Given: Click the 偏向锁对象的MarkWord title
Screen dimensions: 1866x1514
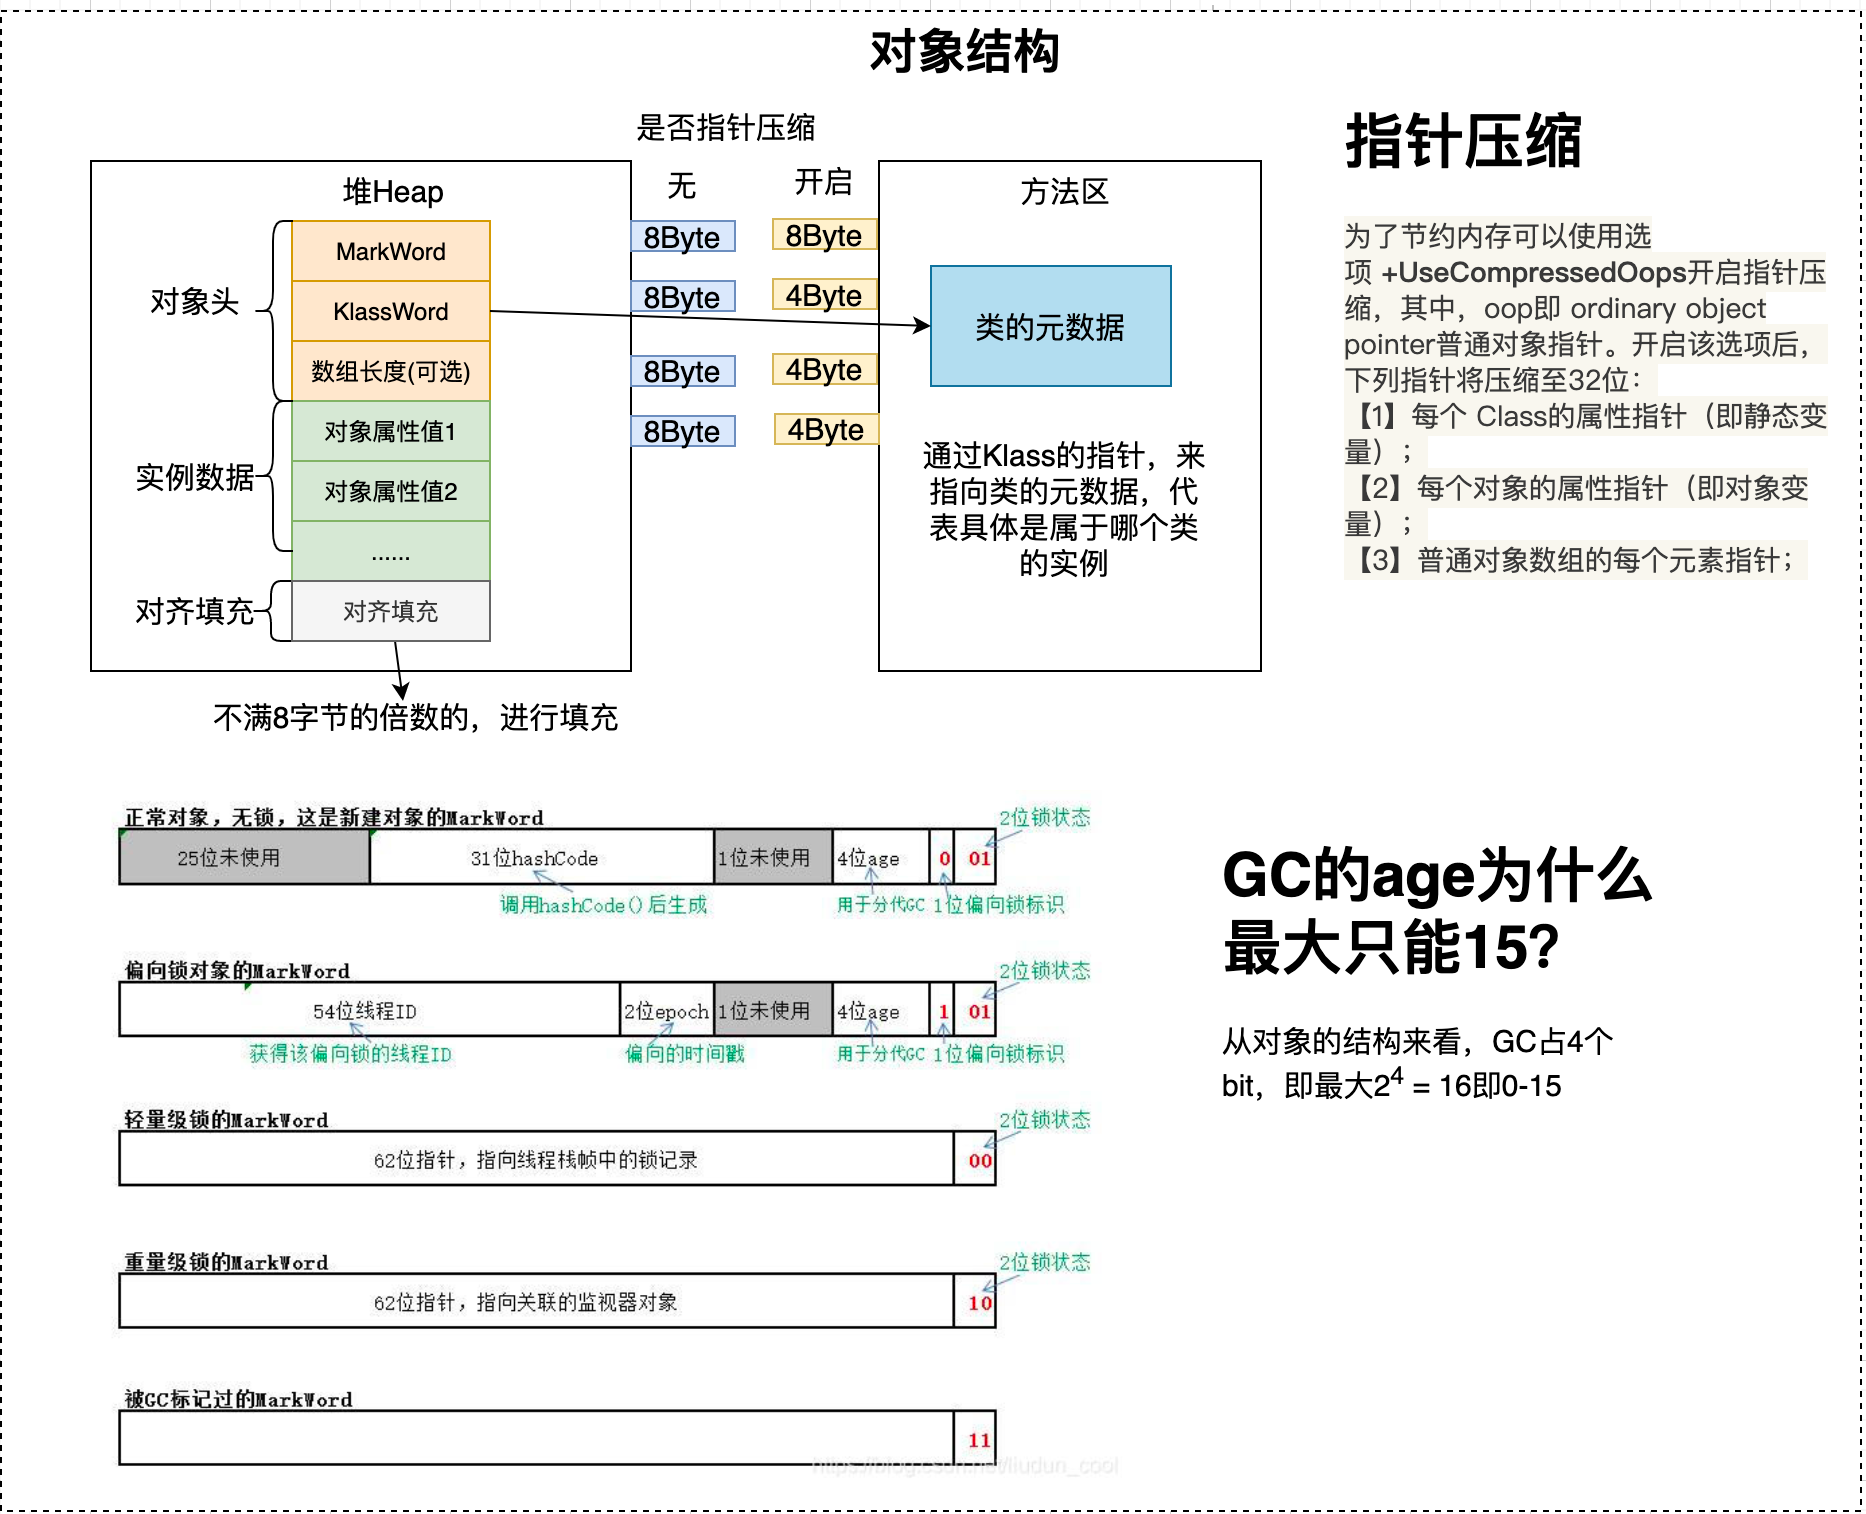Looking at the screenshot, I should [237, 970].
